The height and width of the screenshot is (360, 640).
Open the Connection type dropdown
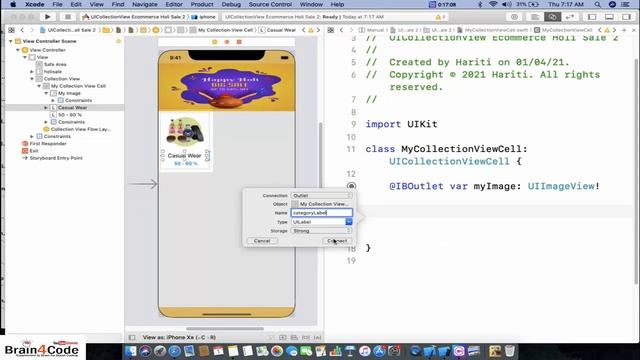pos(321,196)
